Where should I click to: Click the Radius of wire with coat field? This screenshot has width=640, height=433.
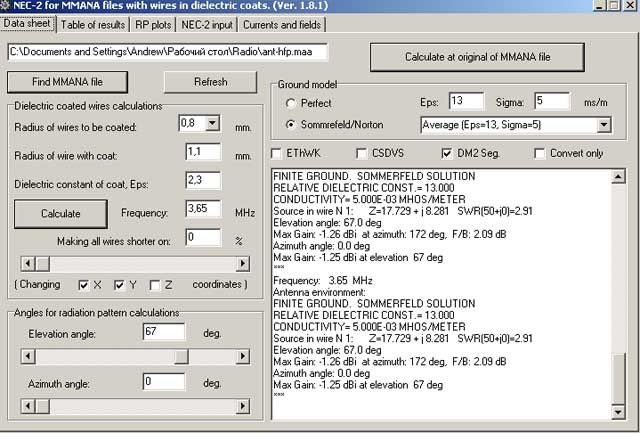point(203,152)
